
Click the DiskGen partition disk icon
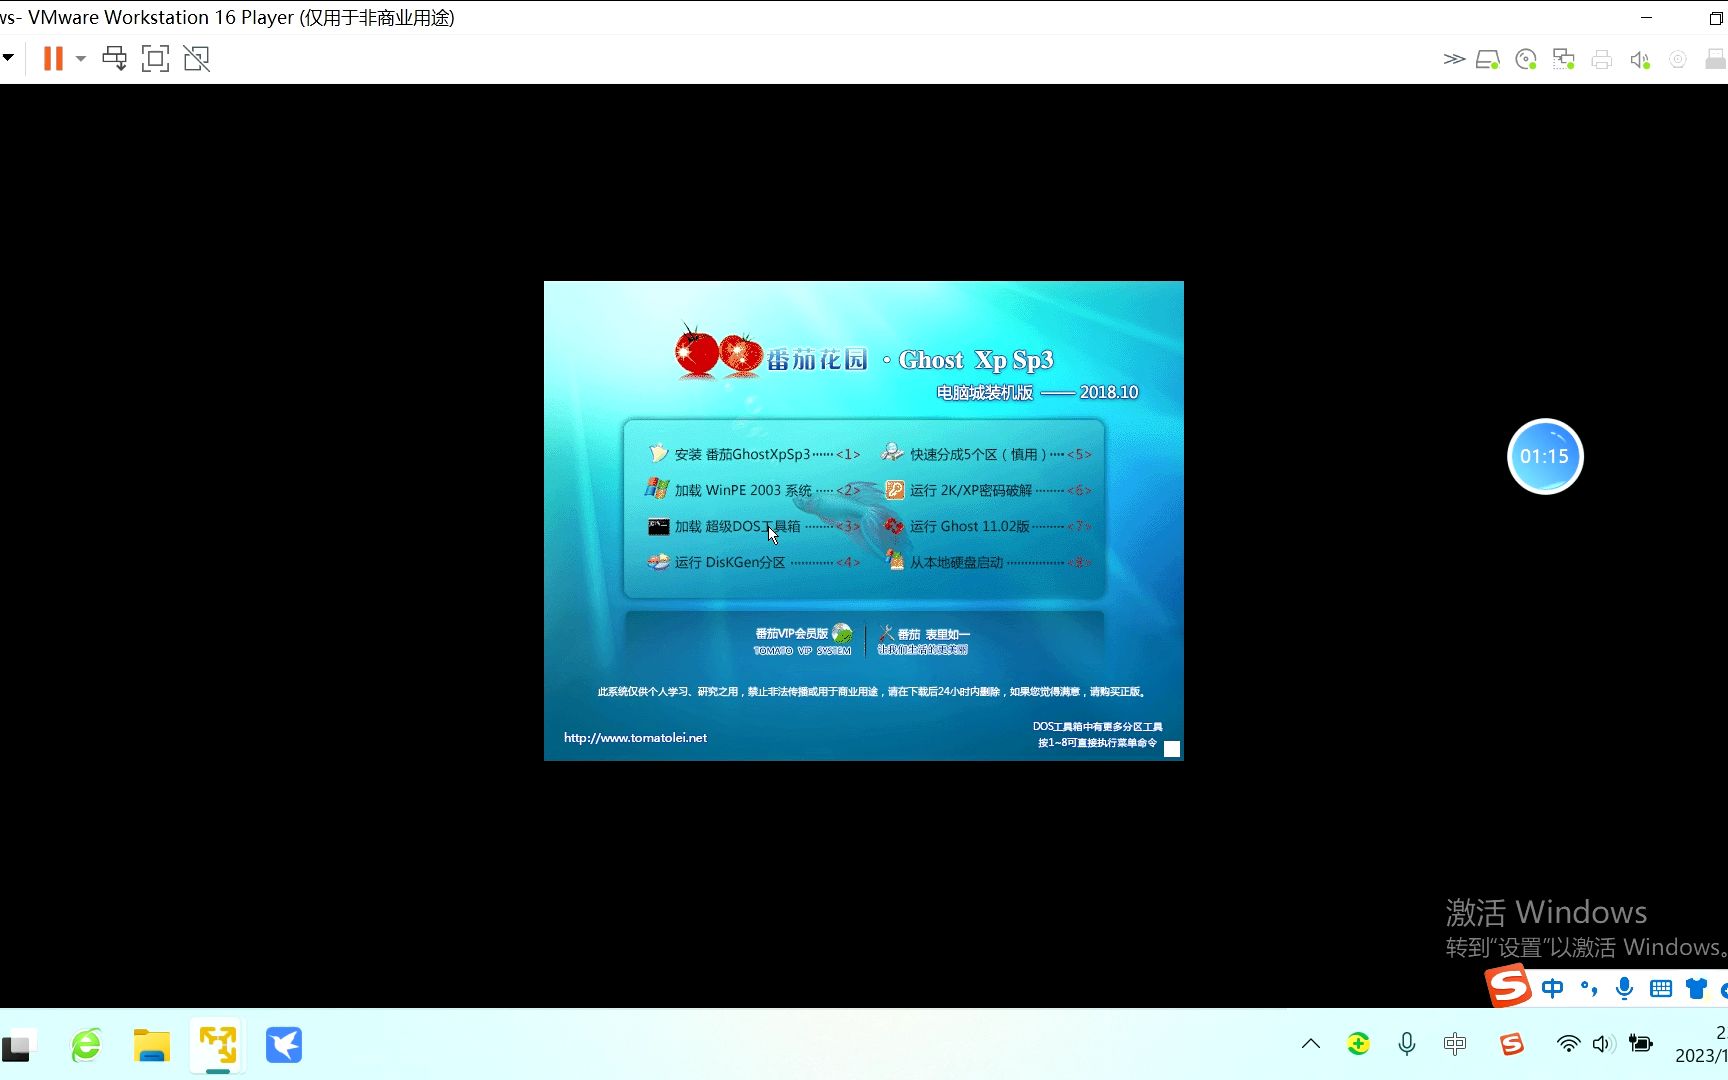pyautogui.click(x=658, y=562)
